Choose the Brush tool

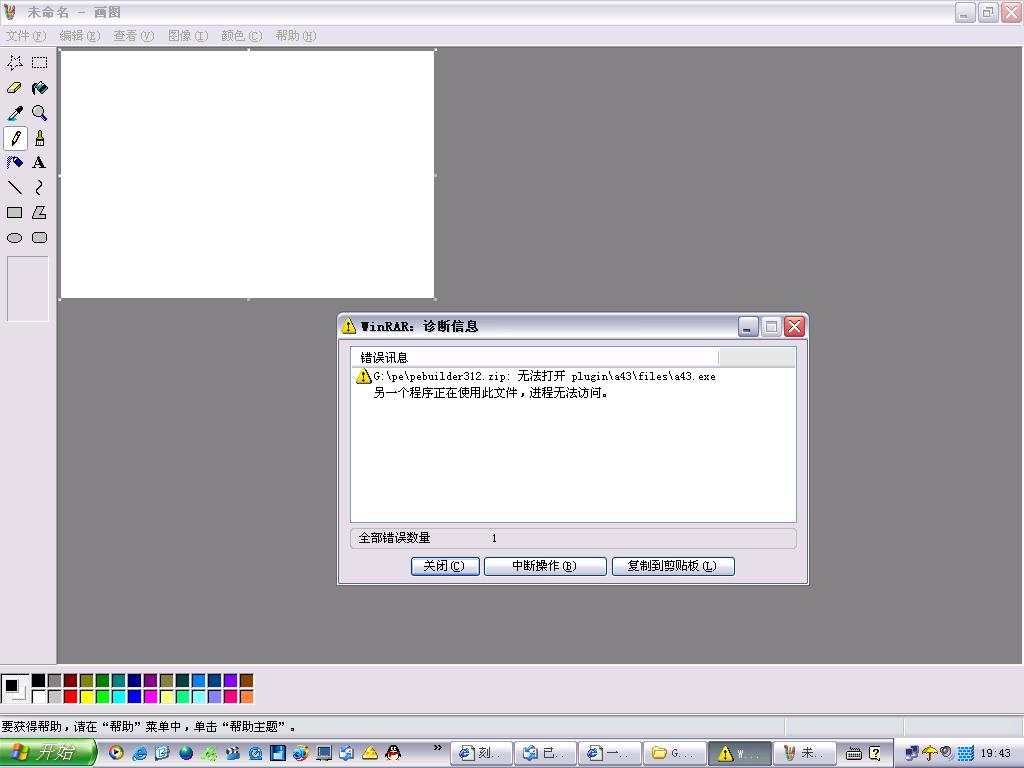tap(40, 138)
